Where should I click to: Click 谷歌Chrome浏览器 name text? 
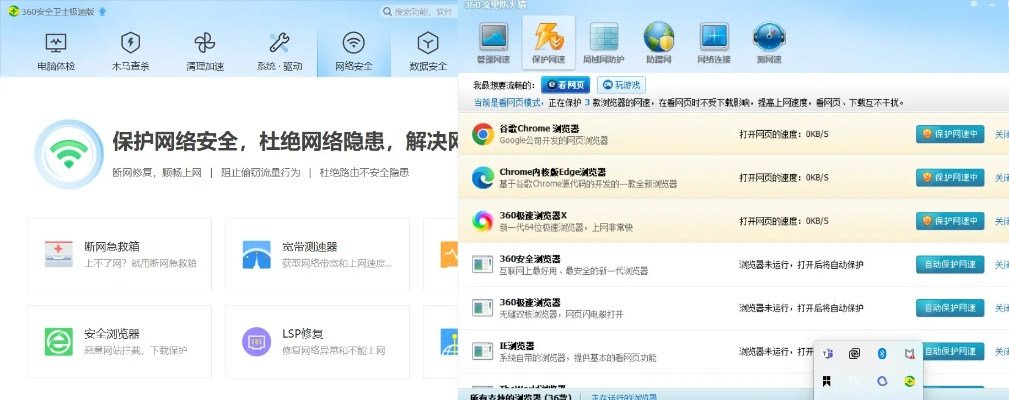pyautogui.click(x=539, y=129)
